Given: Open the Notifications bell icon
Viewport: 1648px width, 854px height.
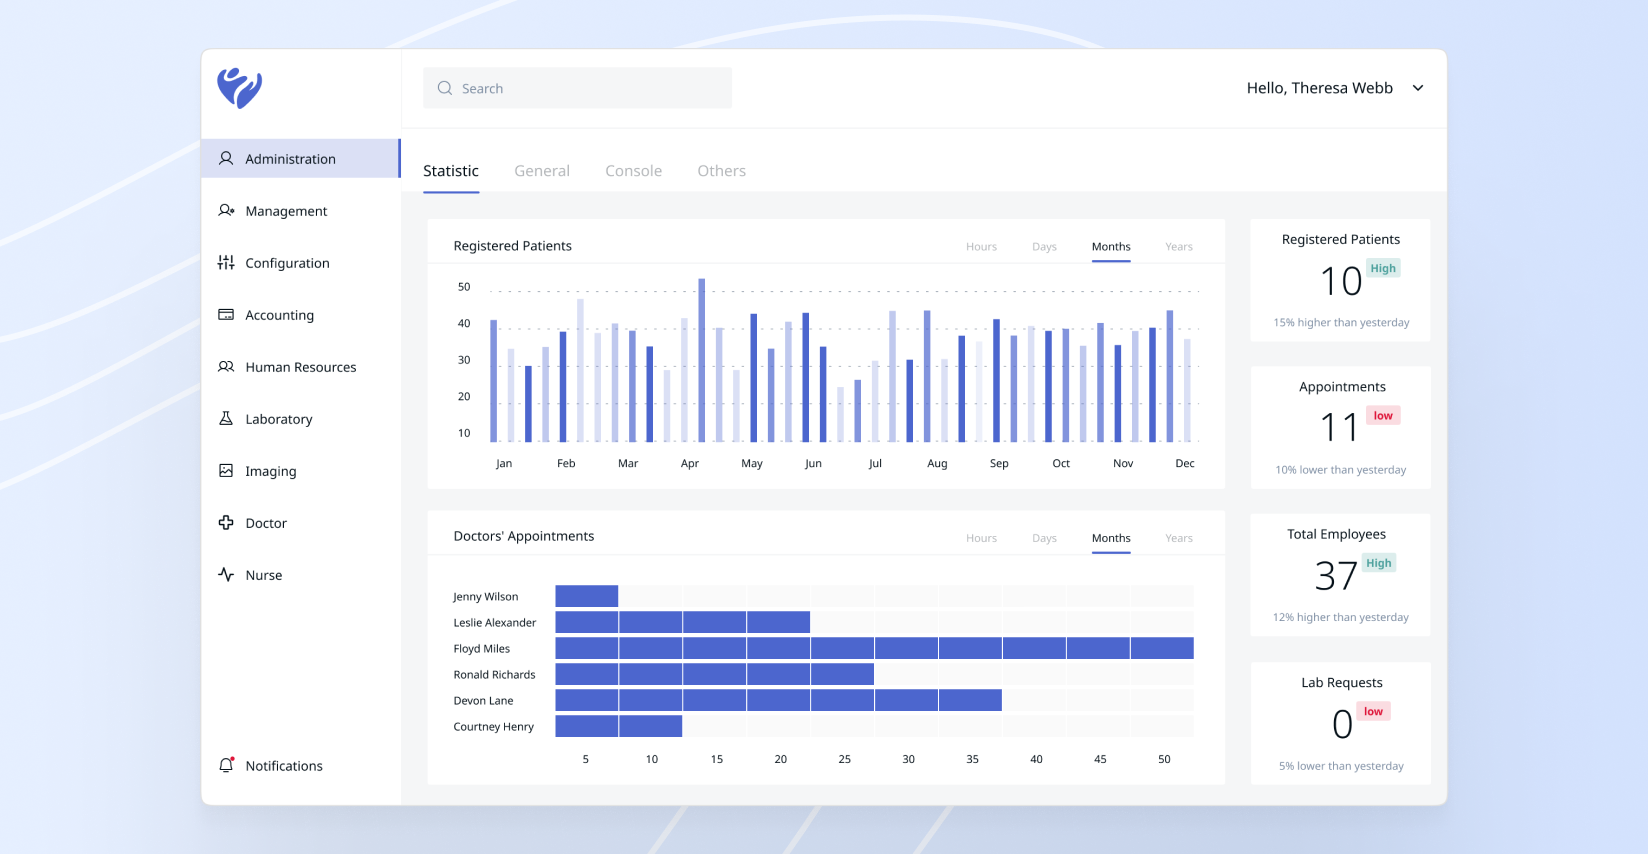Looking at the screenshot, I should pos(226,765).
